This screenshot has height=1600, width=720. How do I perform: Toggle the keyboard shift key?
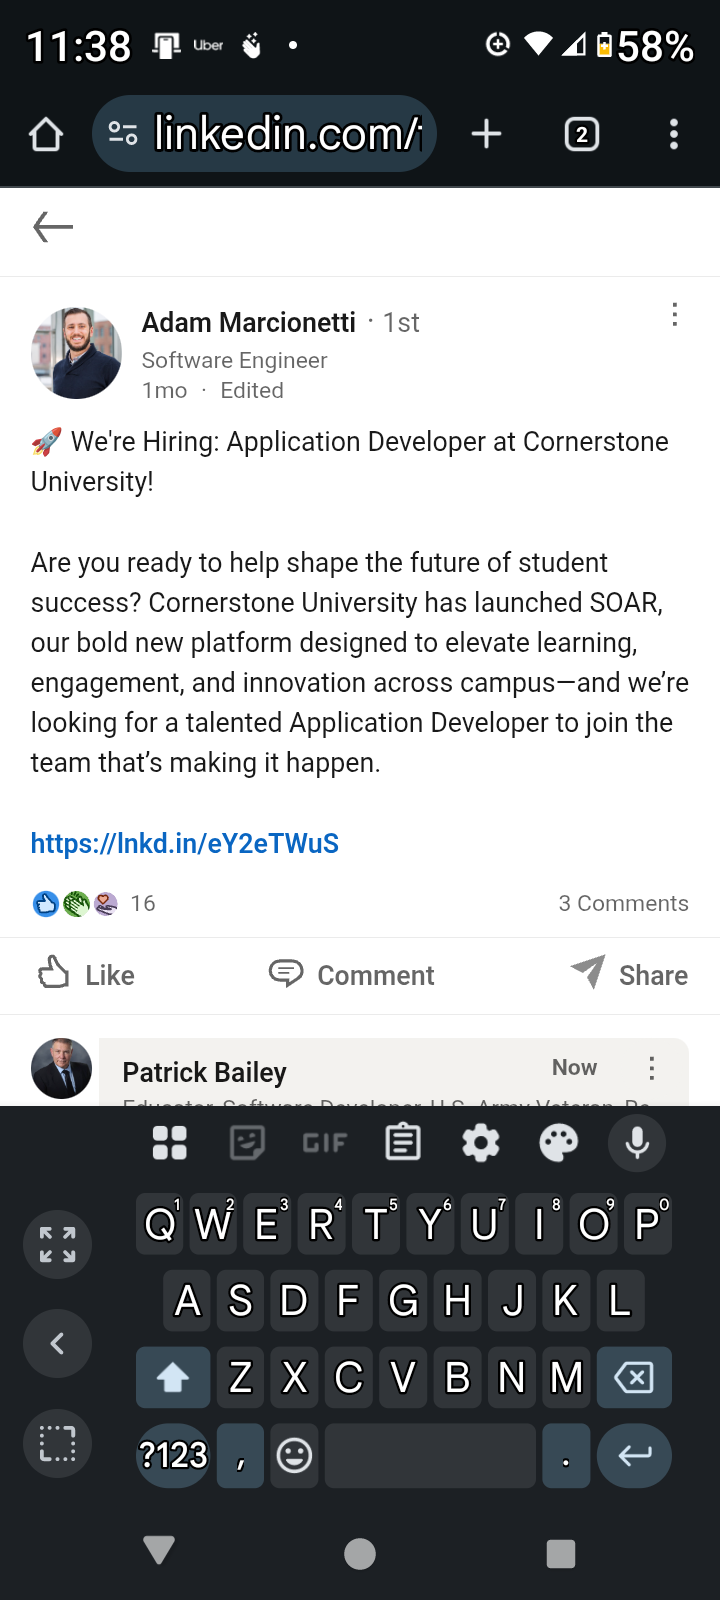[173, 1377]
